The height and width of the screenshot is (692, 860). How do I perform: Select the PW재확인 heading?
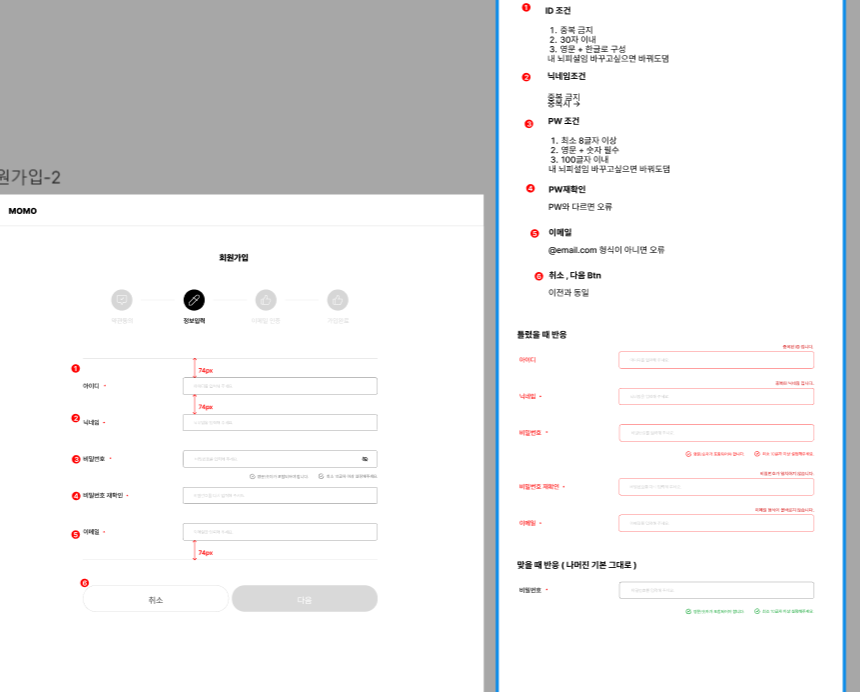click(x=567, y=189)
